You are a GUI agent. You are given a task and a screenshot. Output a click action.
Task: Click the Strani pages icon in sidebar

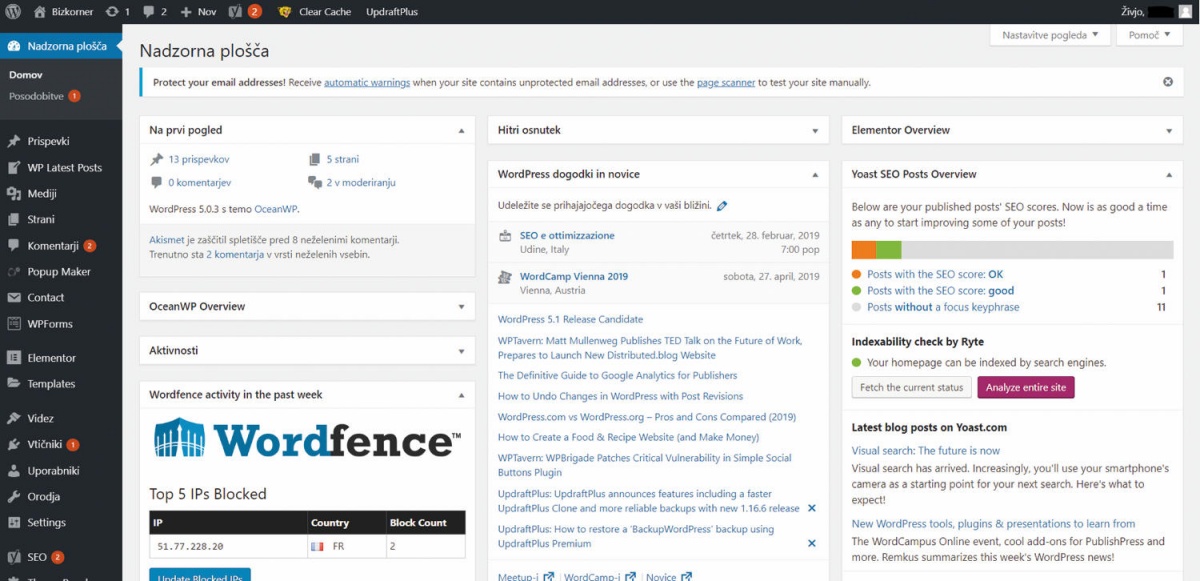pyautogui.click(x=13, y=220)
